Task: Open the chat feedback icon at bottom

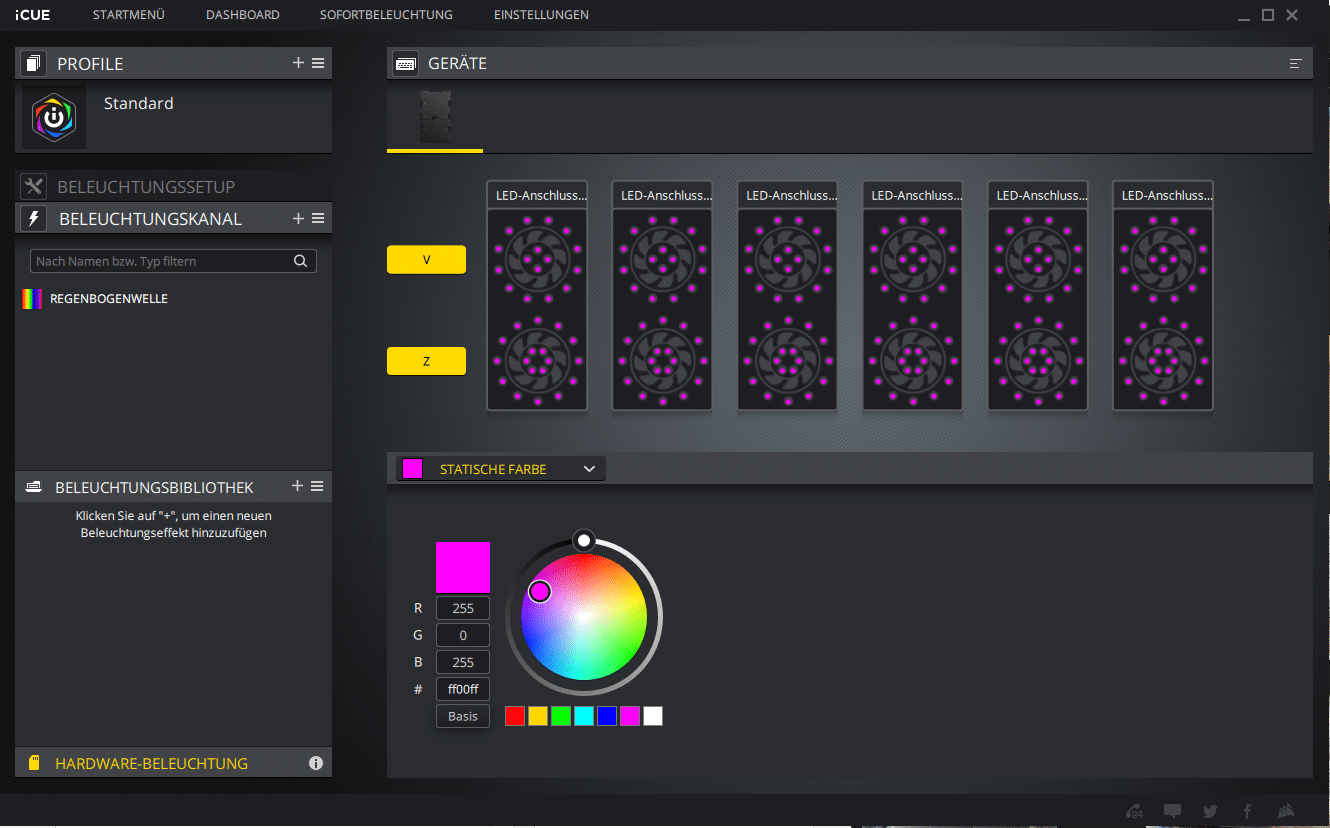Action: (x=1173, y=811)
